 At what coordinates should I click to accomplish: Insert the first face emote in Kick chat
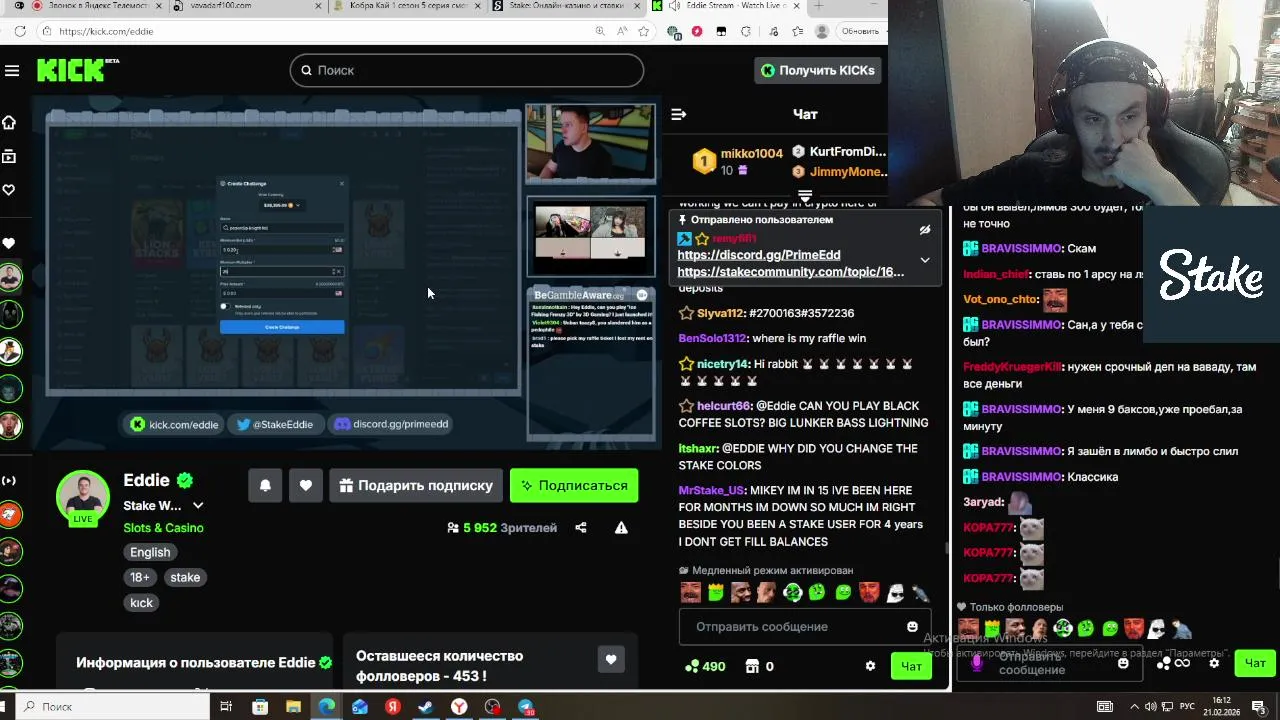pyautogui.click(x=691, y=593)
